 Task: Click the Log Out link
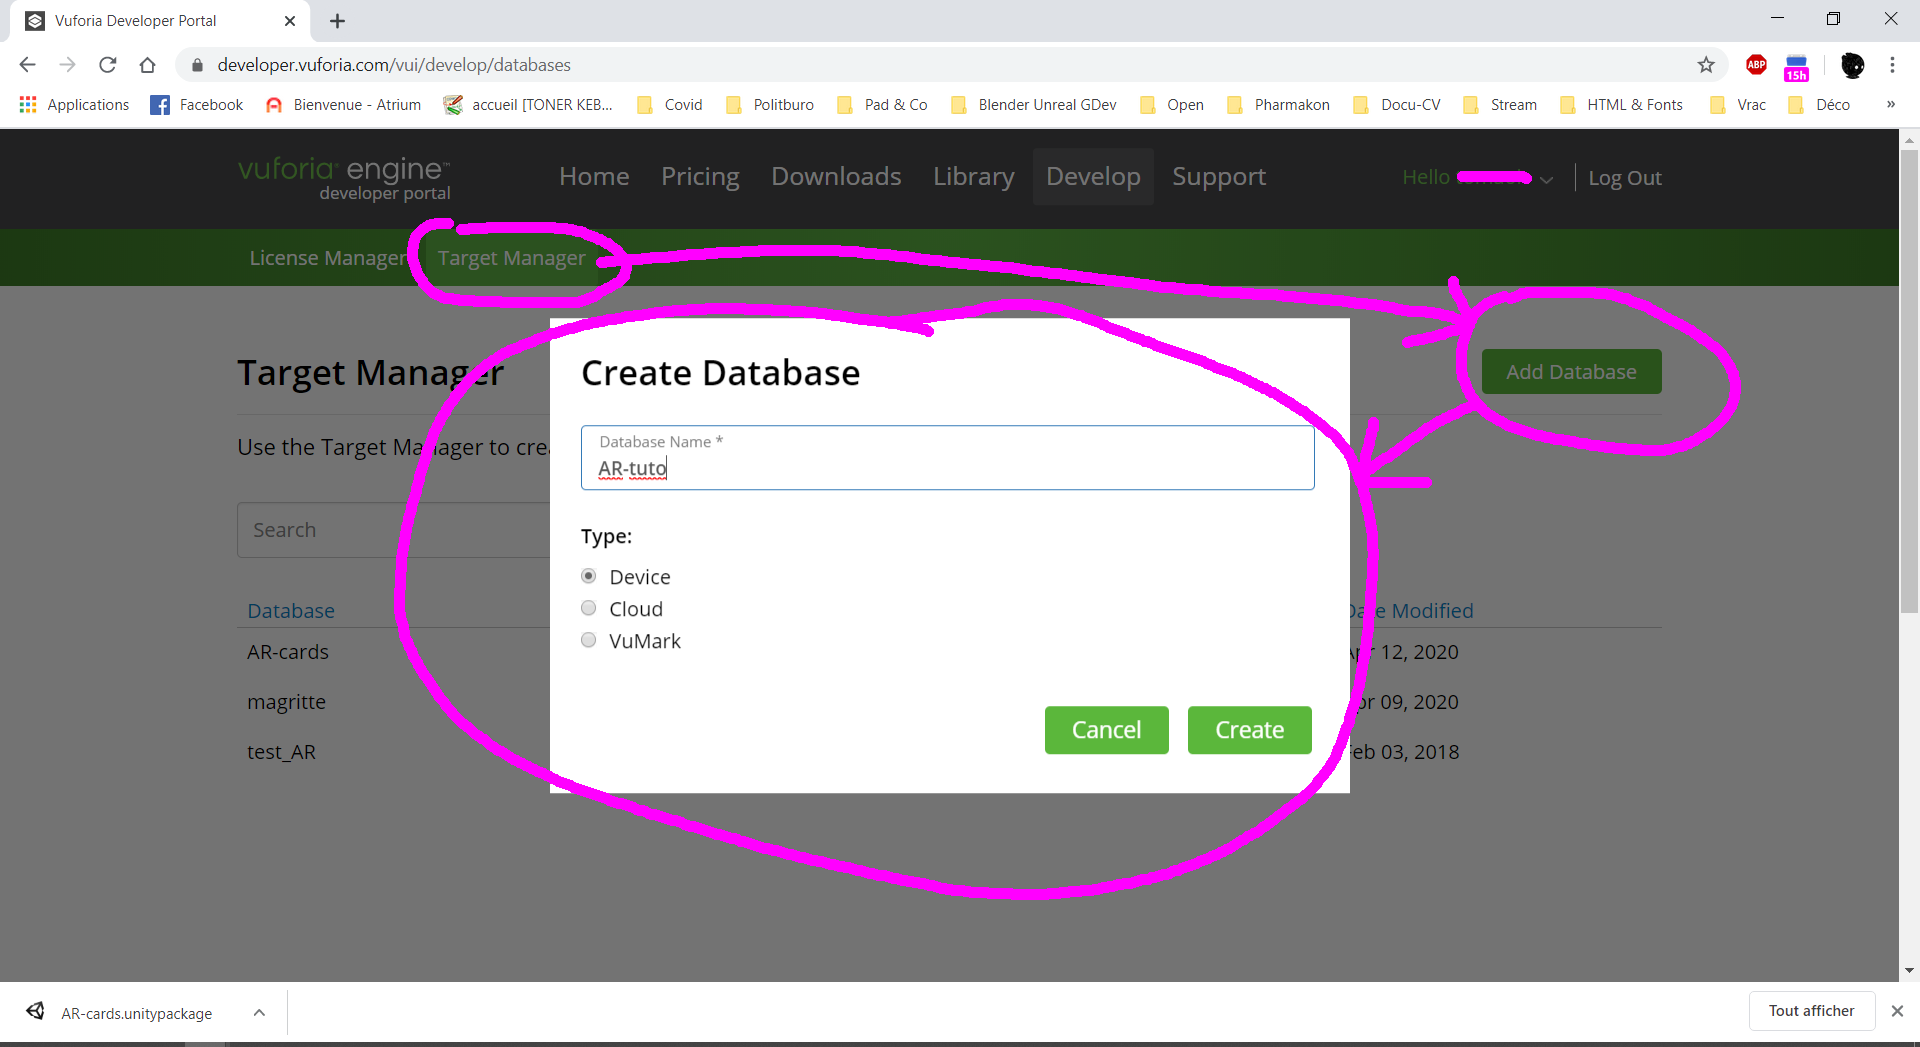[x=1625, y=178]
